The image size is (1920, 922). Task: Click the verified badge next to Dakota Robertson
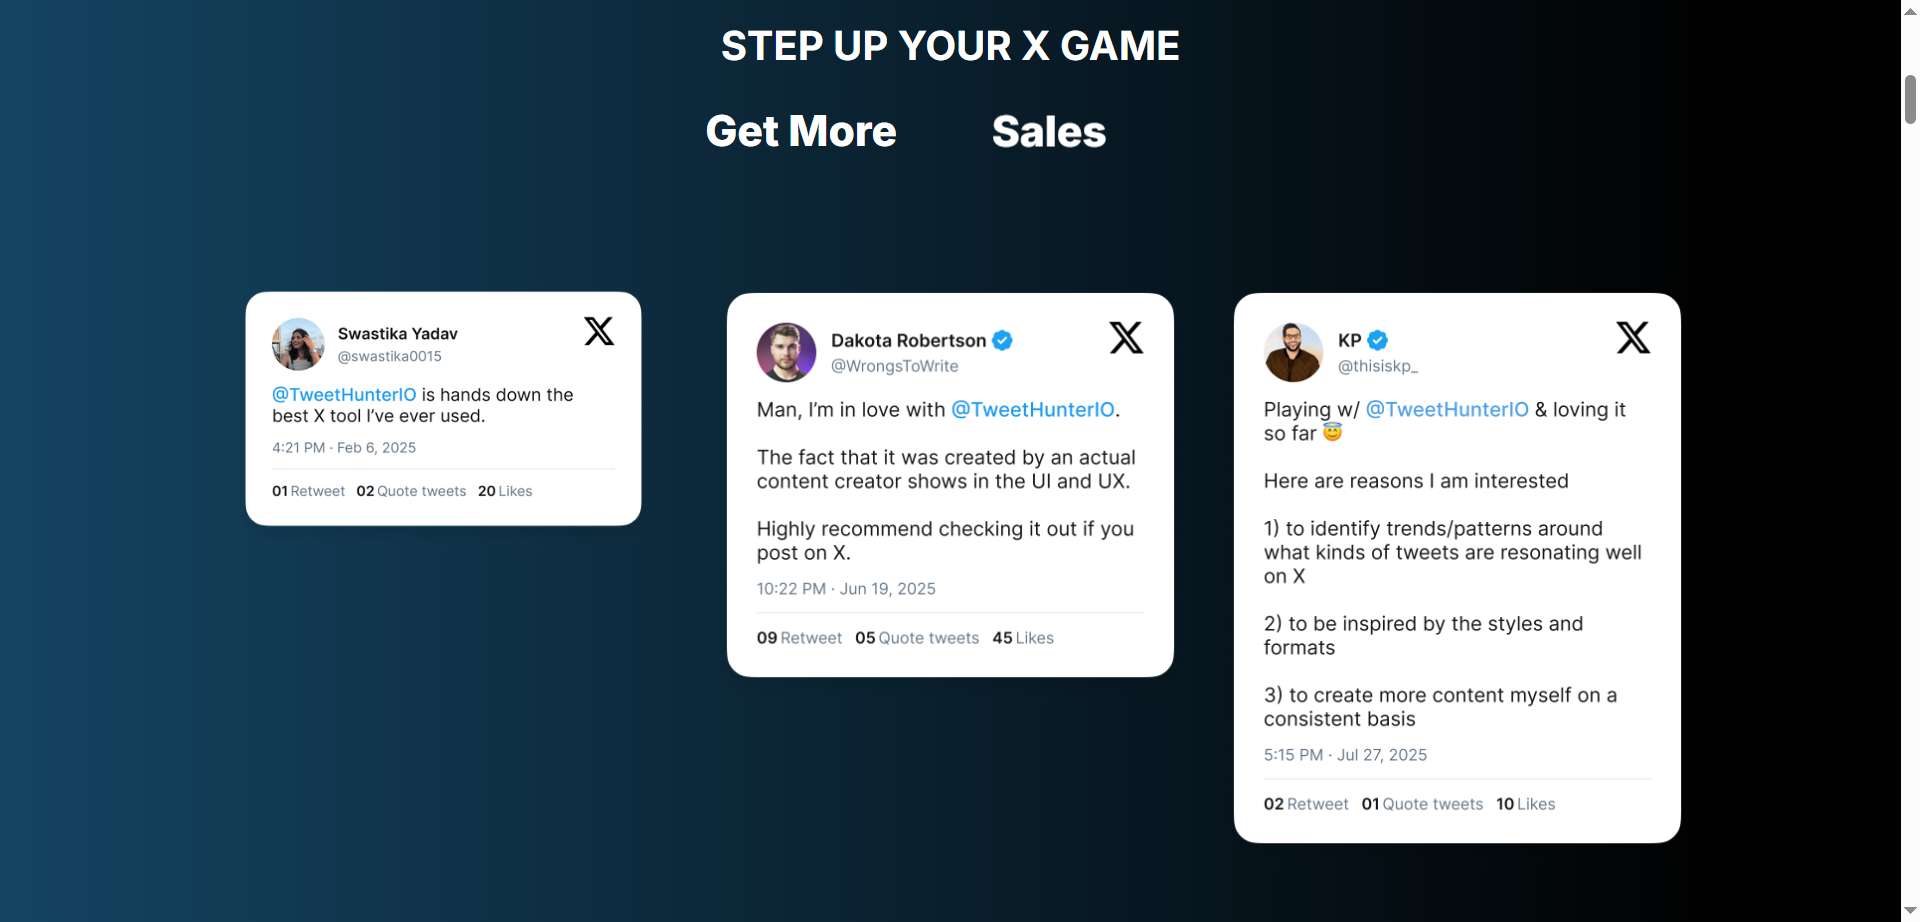1003,340
